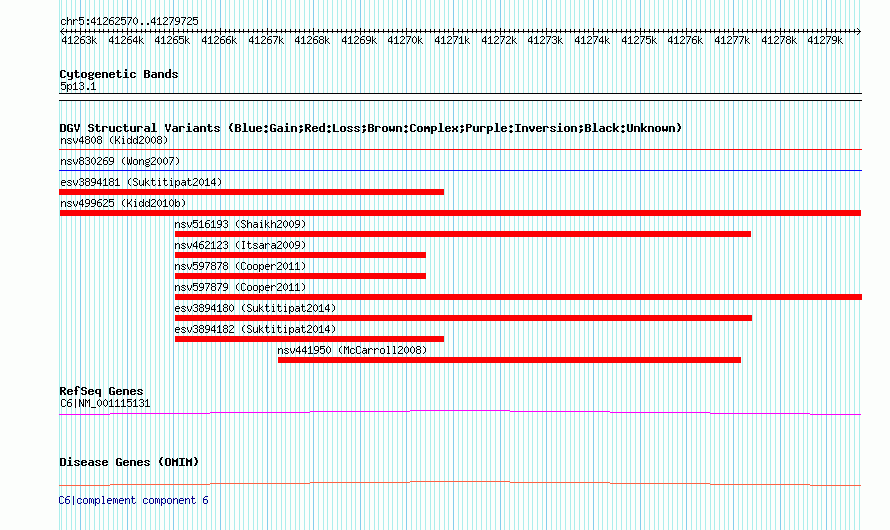This screenshot has height=530, width=890.
Task: Click the C6|NM_001115131 RefSeq gene label
Action: (x=105, y=403)
